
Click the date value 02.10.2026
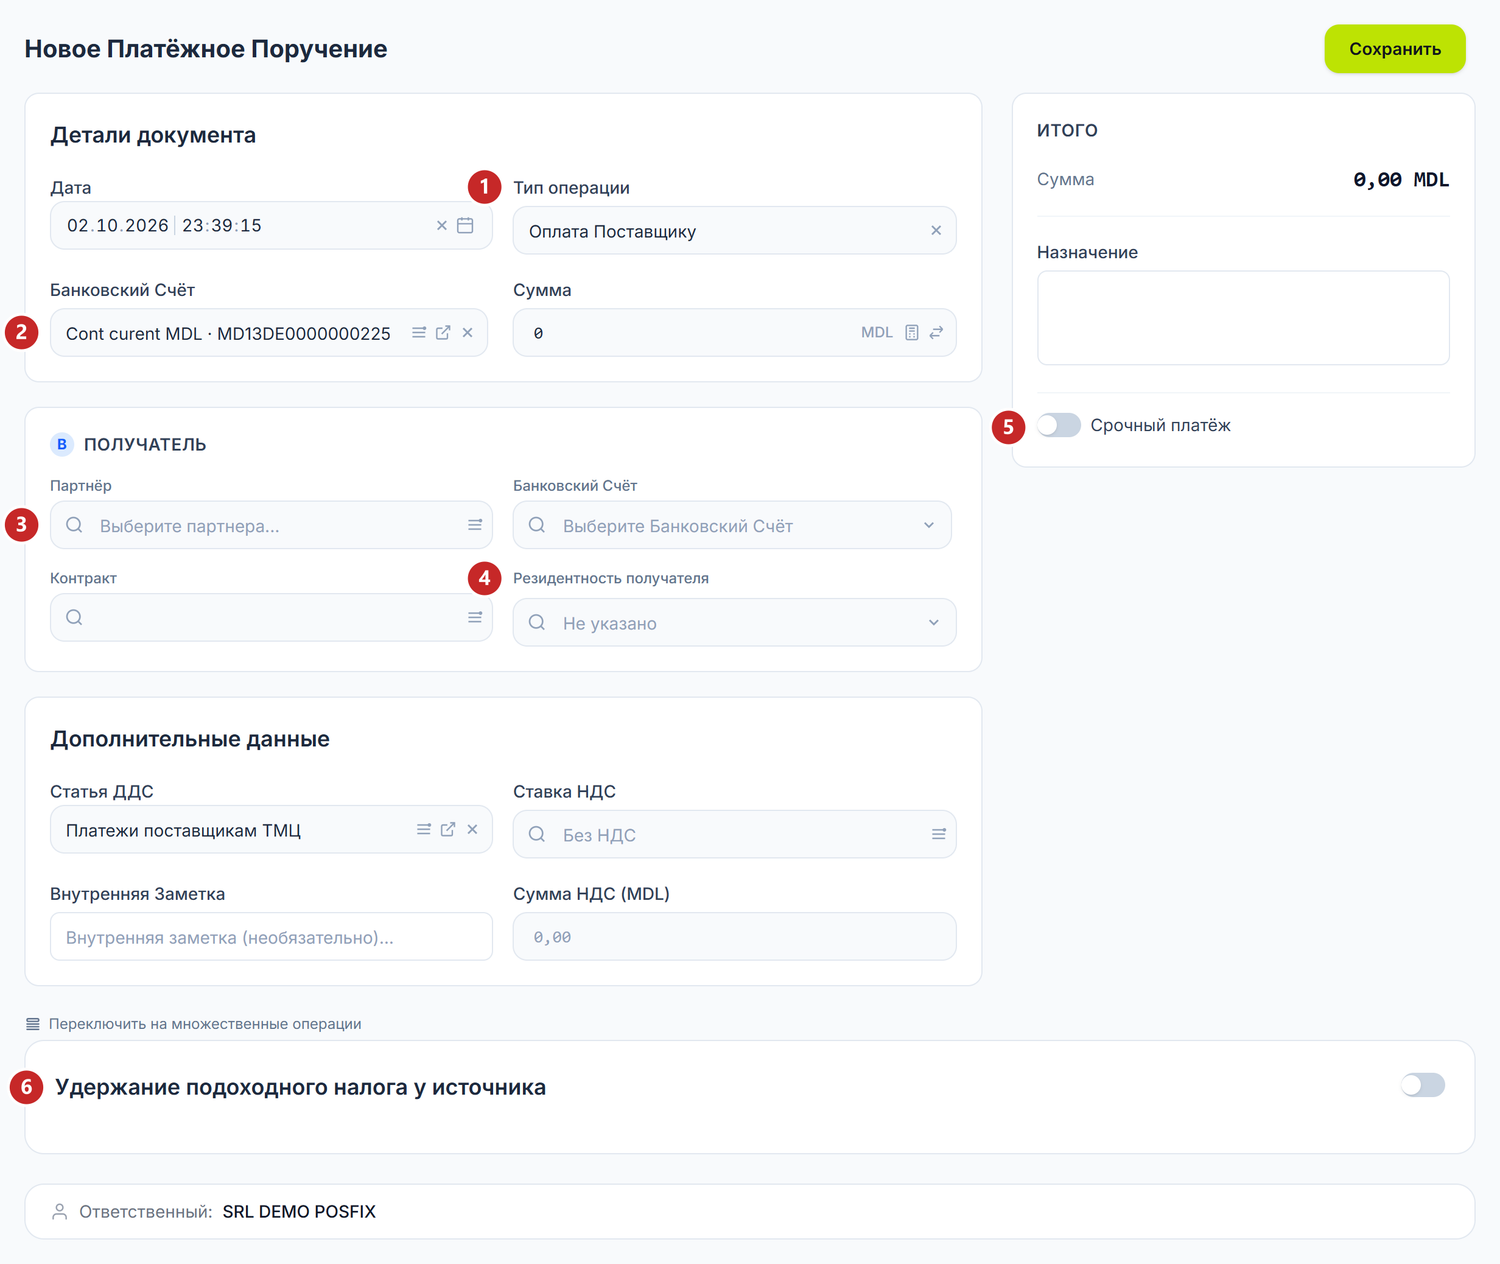118,226
